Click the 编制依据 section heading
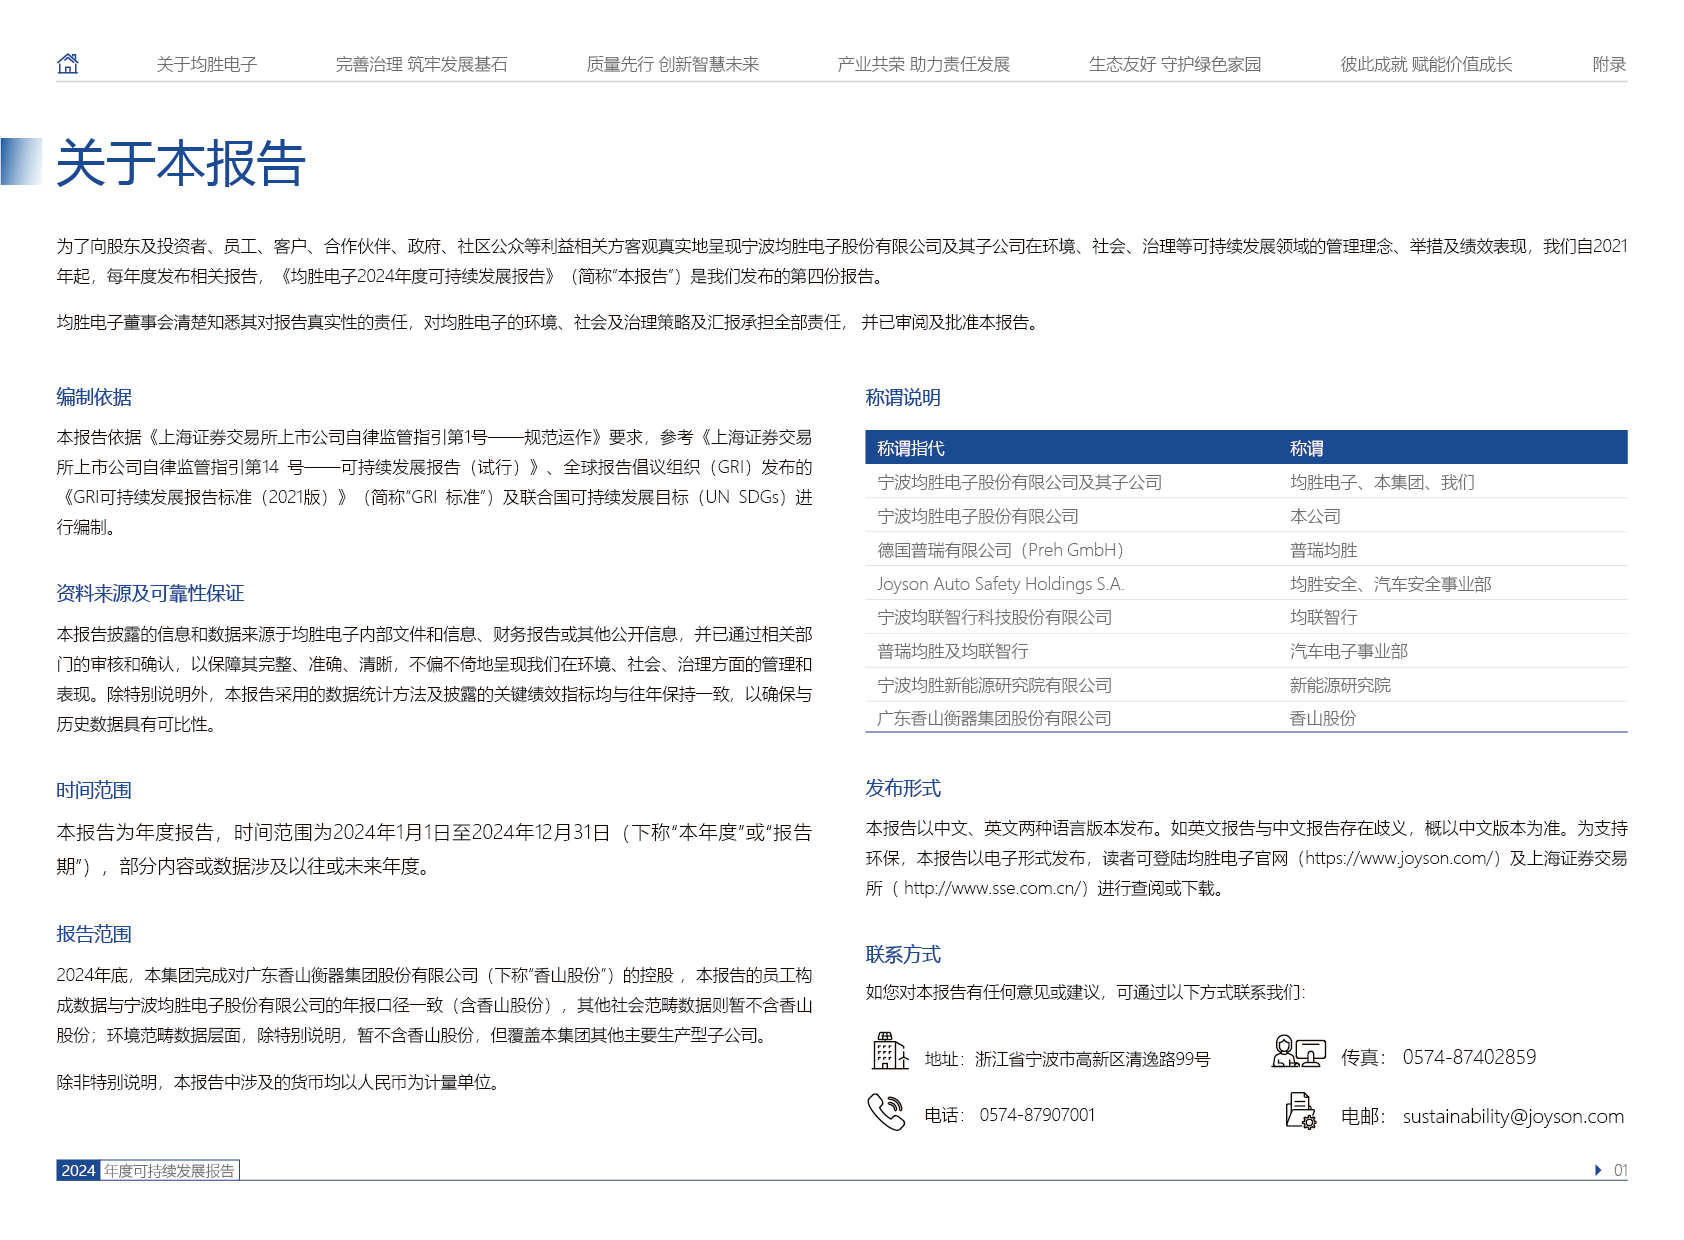The width and height of the screenshot is (1684, 1240). pos(94,397)
